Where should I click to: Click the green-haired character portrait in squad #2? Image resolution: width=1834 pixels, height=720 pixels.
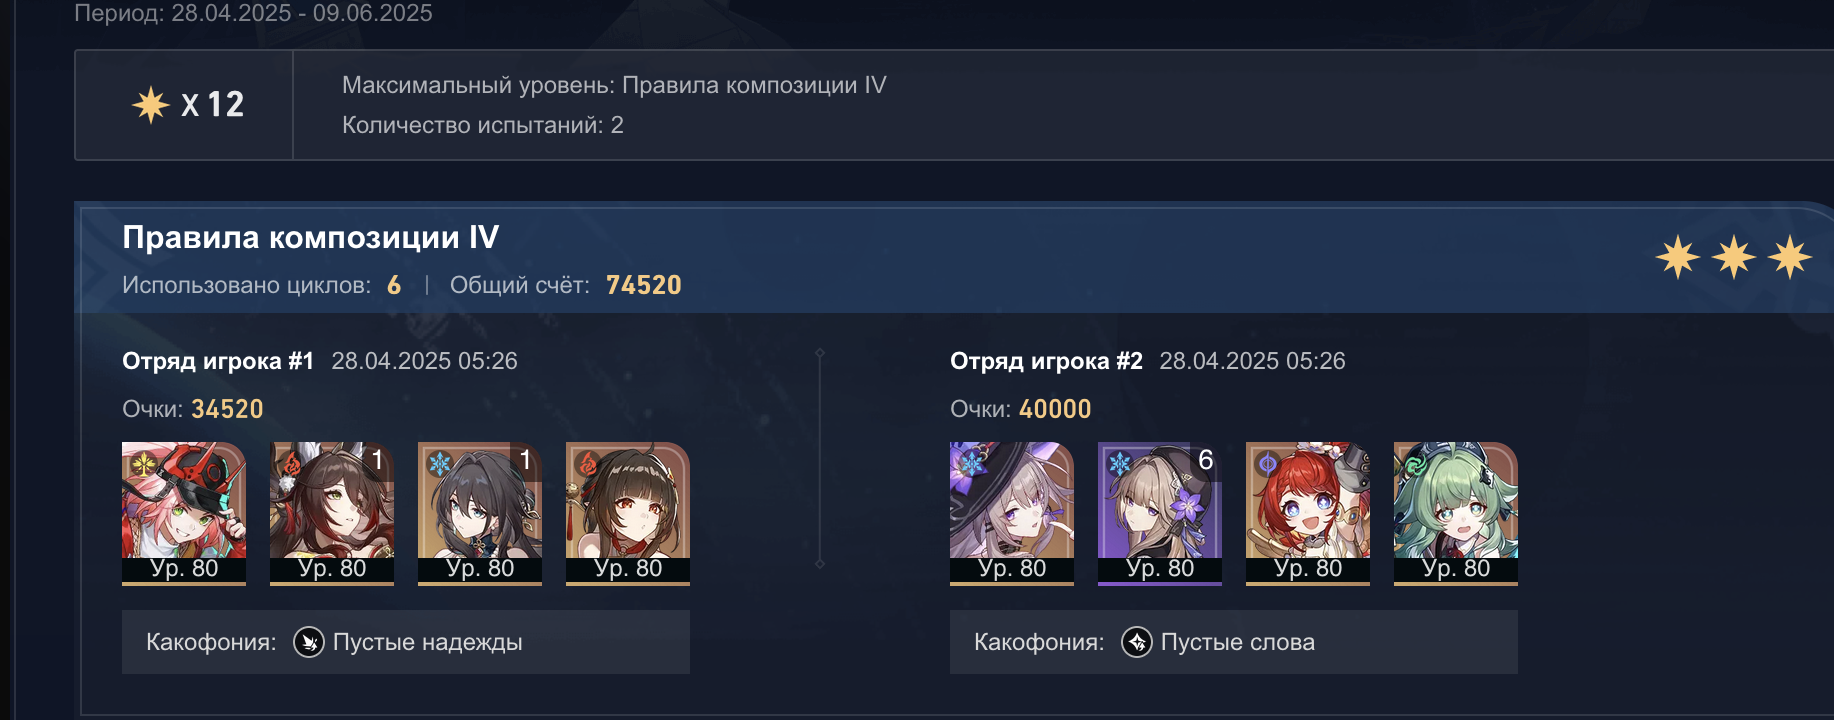(1456, 512)
